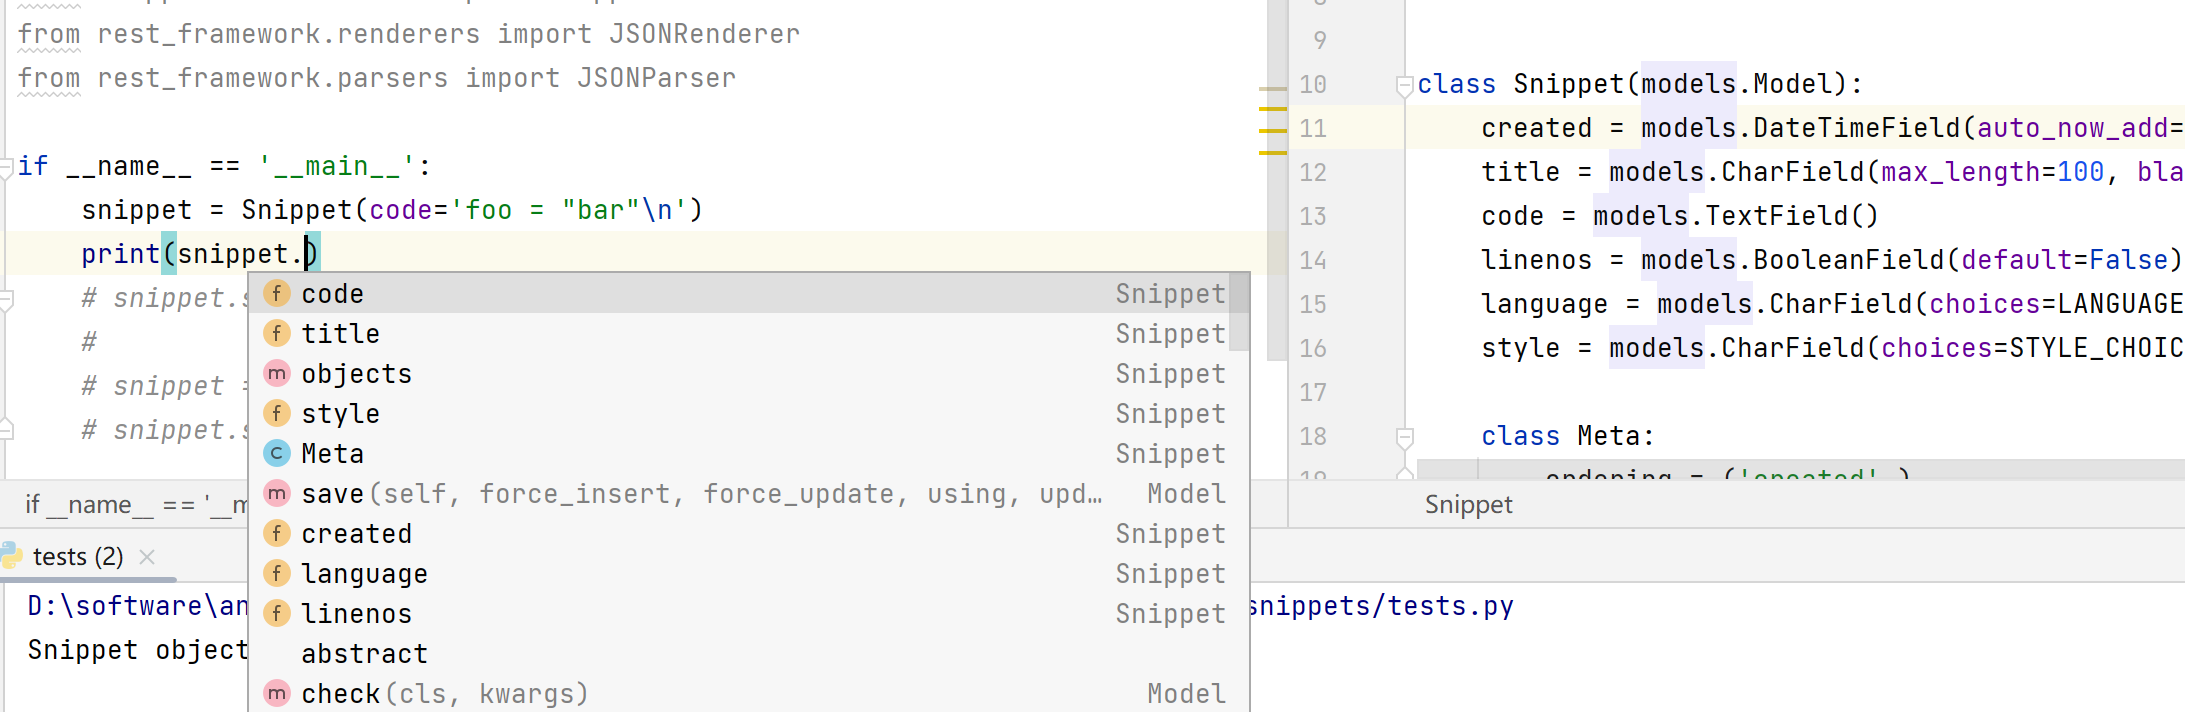The image size is (2185, 712).
Task: Fold the if __name__ == '__main__' block
Action: click(x=6, y=167)
